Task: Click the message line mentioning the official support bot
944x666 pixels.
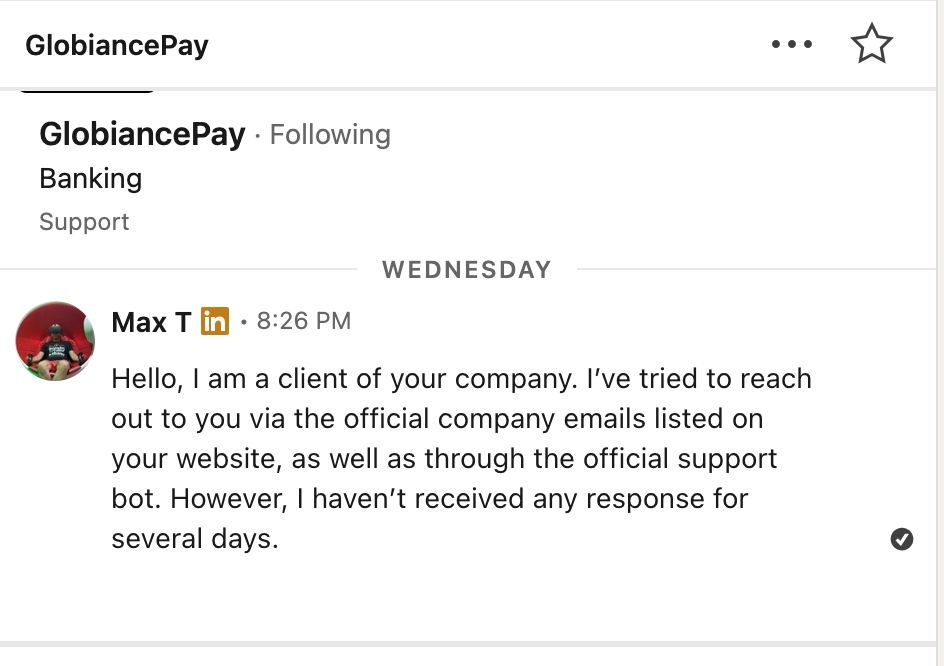Action: pos(444,459)
